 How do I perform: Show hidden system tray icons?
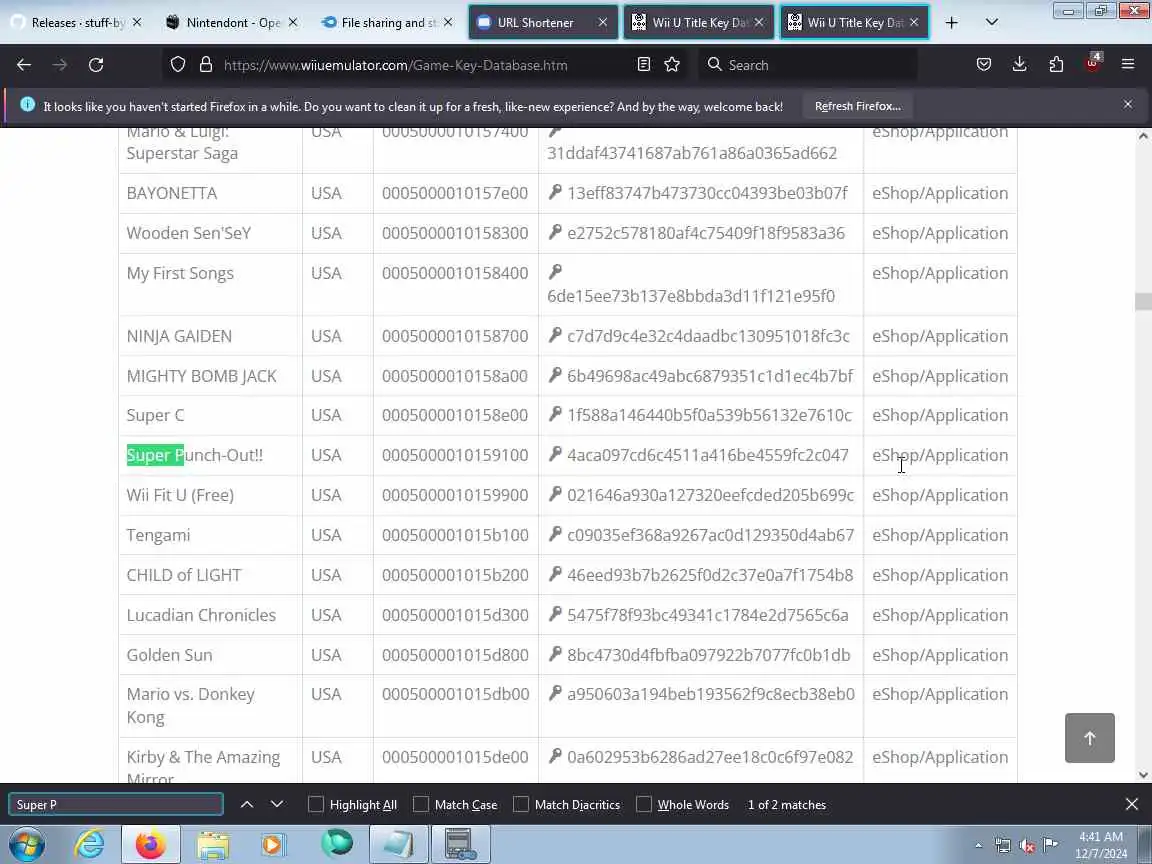coord(978,845)
